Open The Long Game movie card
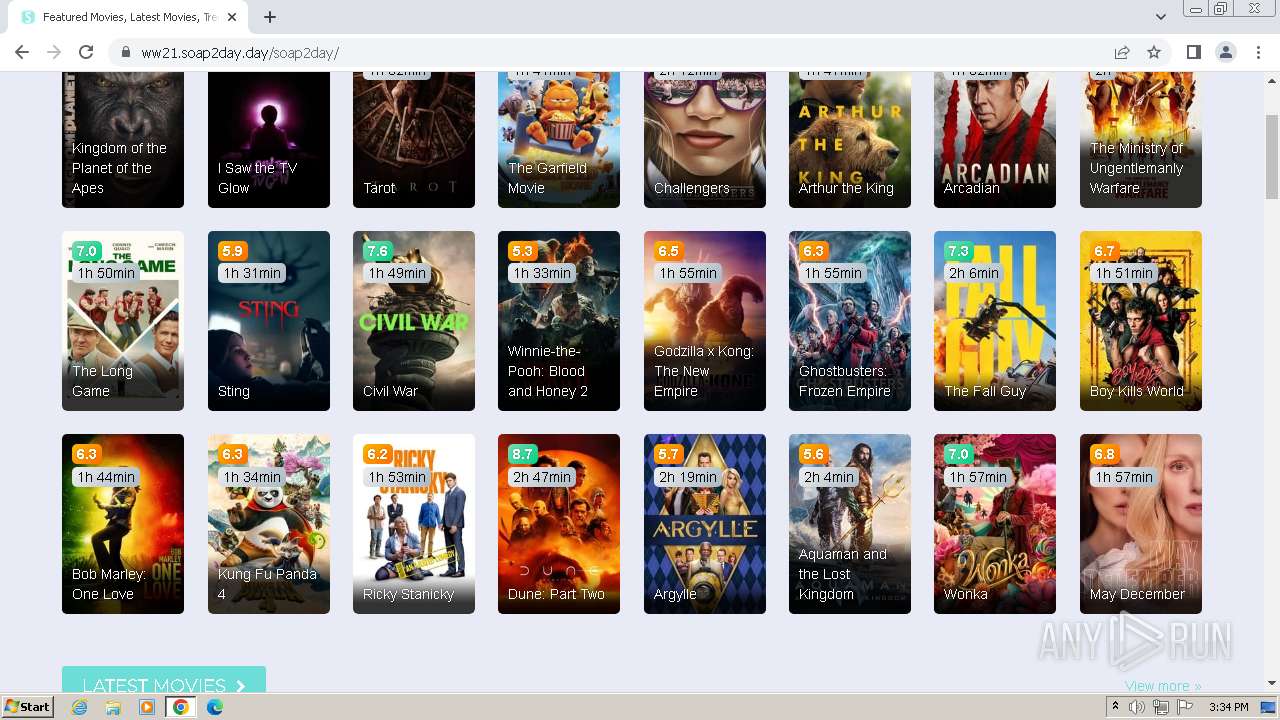1280x720 pixels. pos(123,321)
